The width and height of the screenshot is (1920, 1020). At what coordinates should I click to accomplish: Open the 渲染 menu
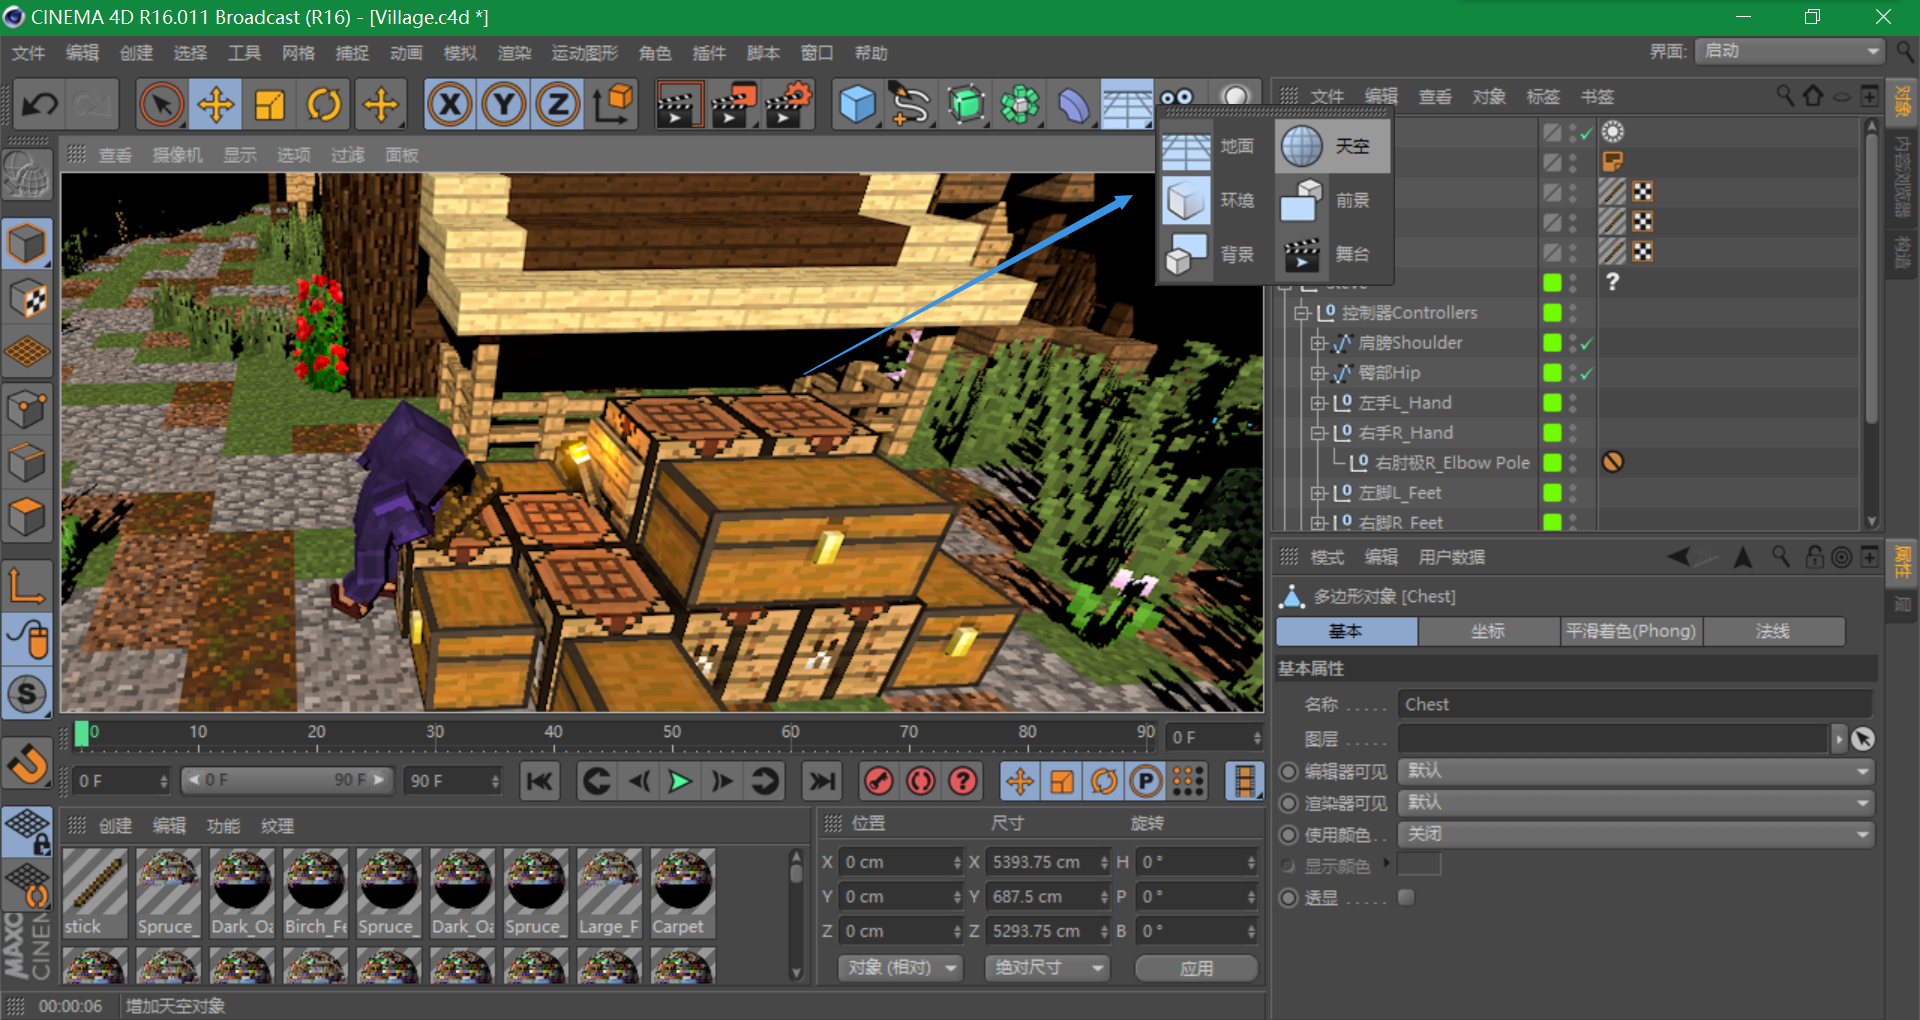[x=514, y=53]
